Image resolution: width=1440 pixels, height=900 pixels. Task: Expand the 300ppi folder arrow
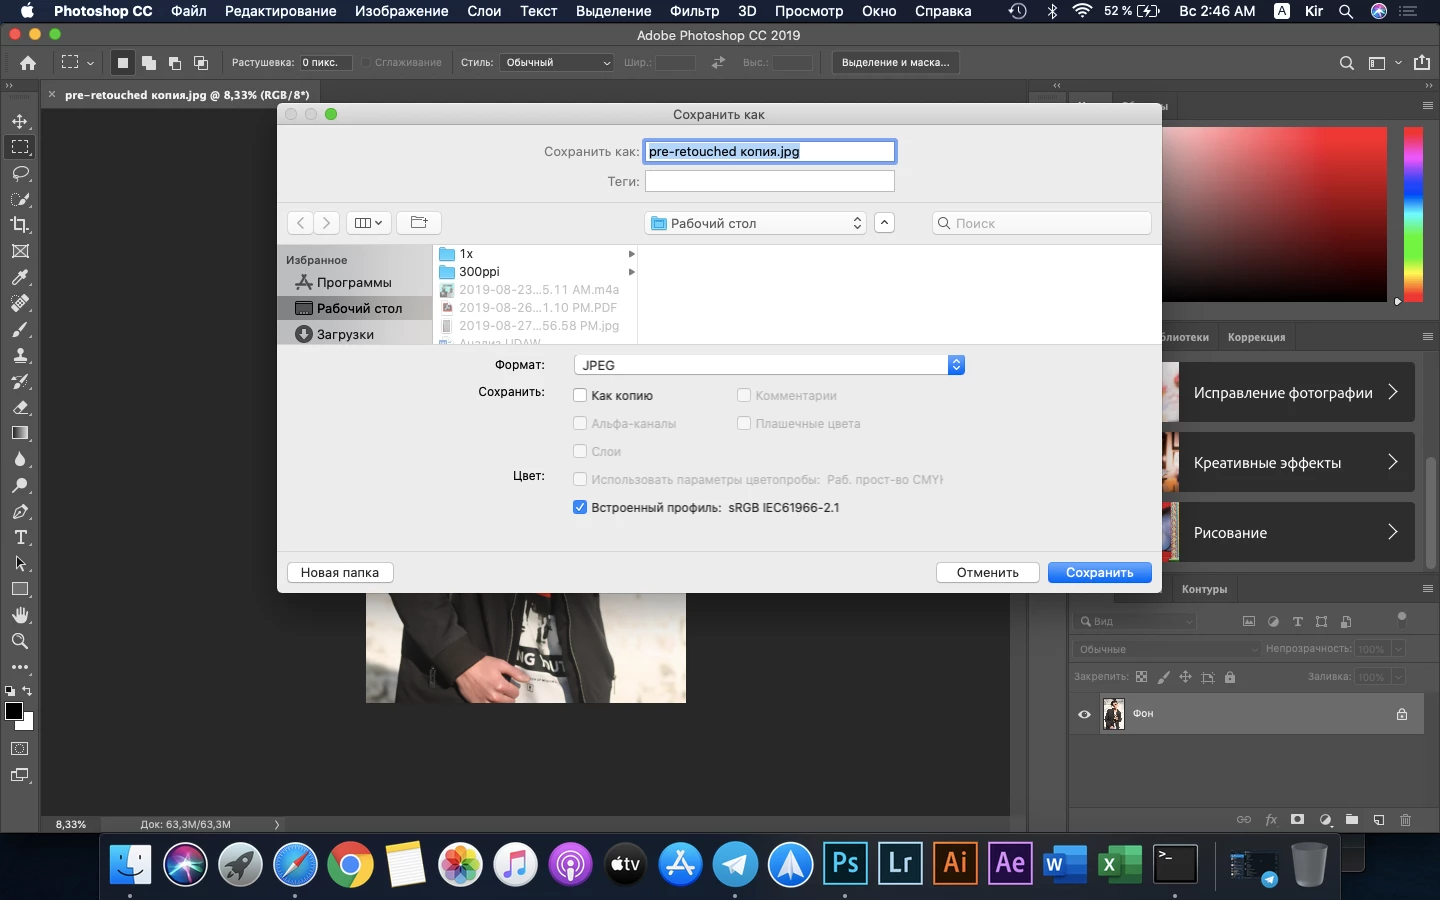coord(631,272)
